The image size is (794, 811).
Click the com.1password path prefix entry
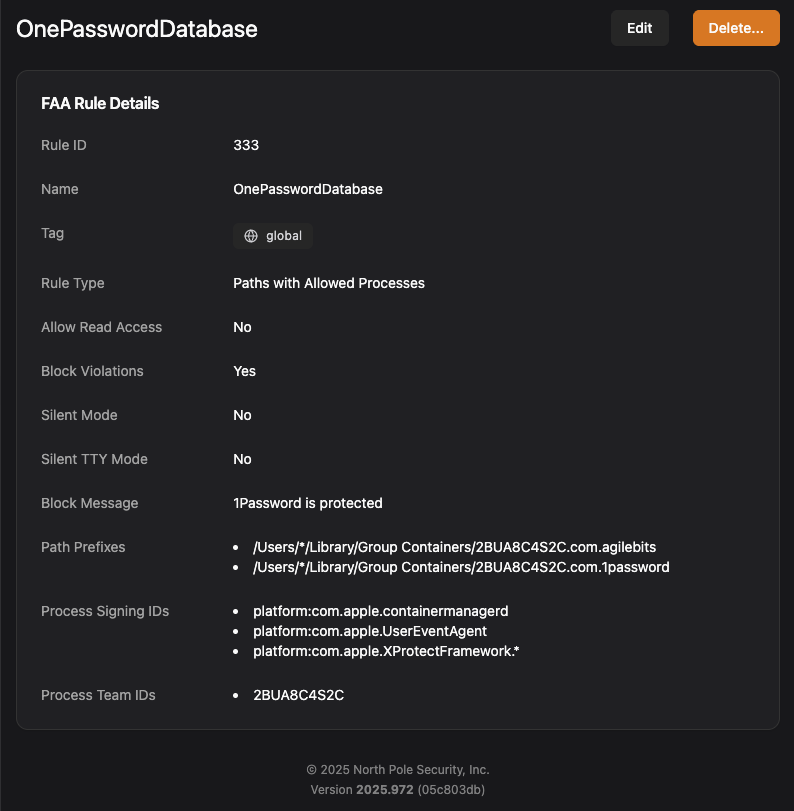461,567
